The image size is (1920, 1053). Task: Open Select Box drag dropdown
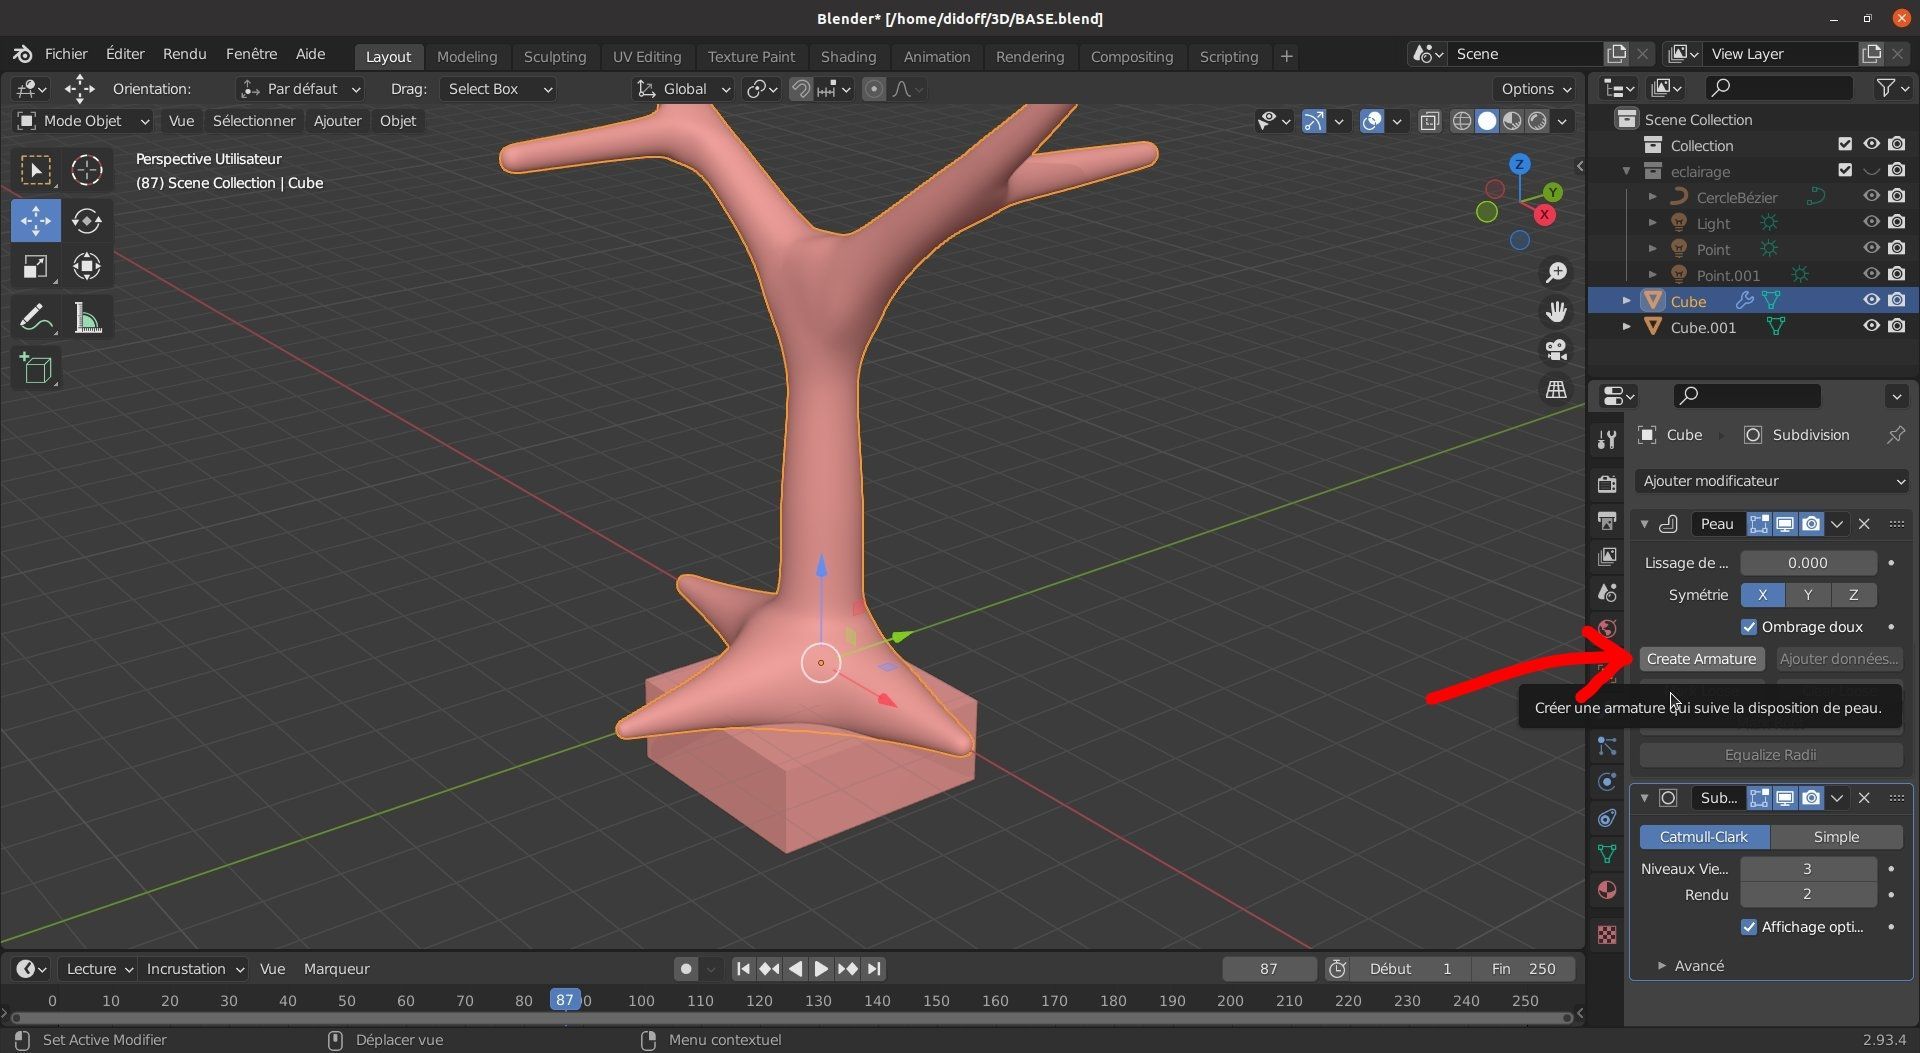[x=498, y=89]
